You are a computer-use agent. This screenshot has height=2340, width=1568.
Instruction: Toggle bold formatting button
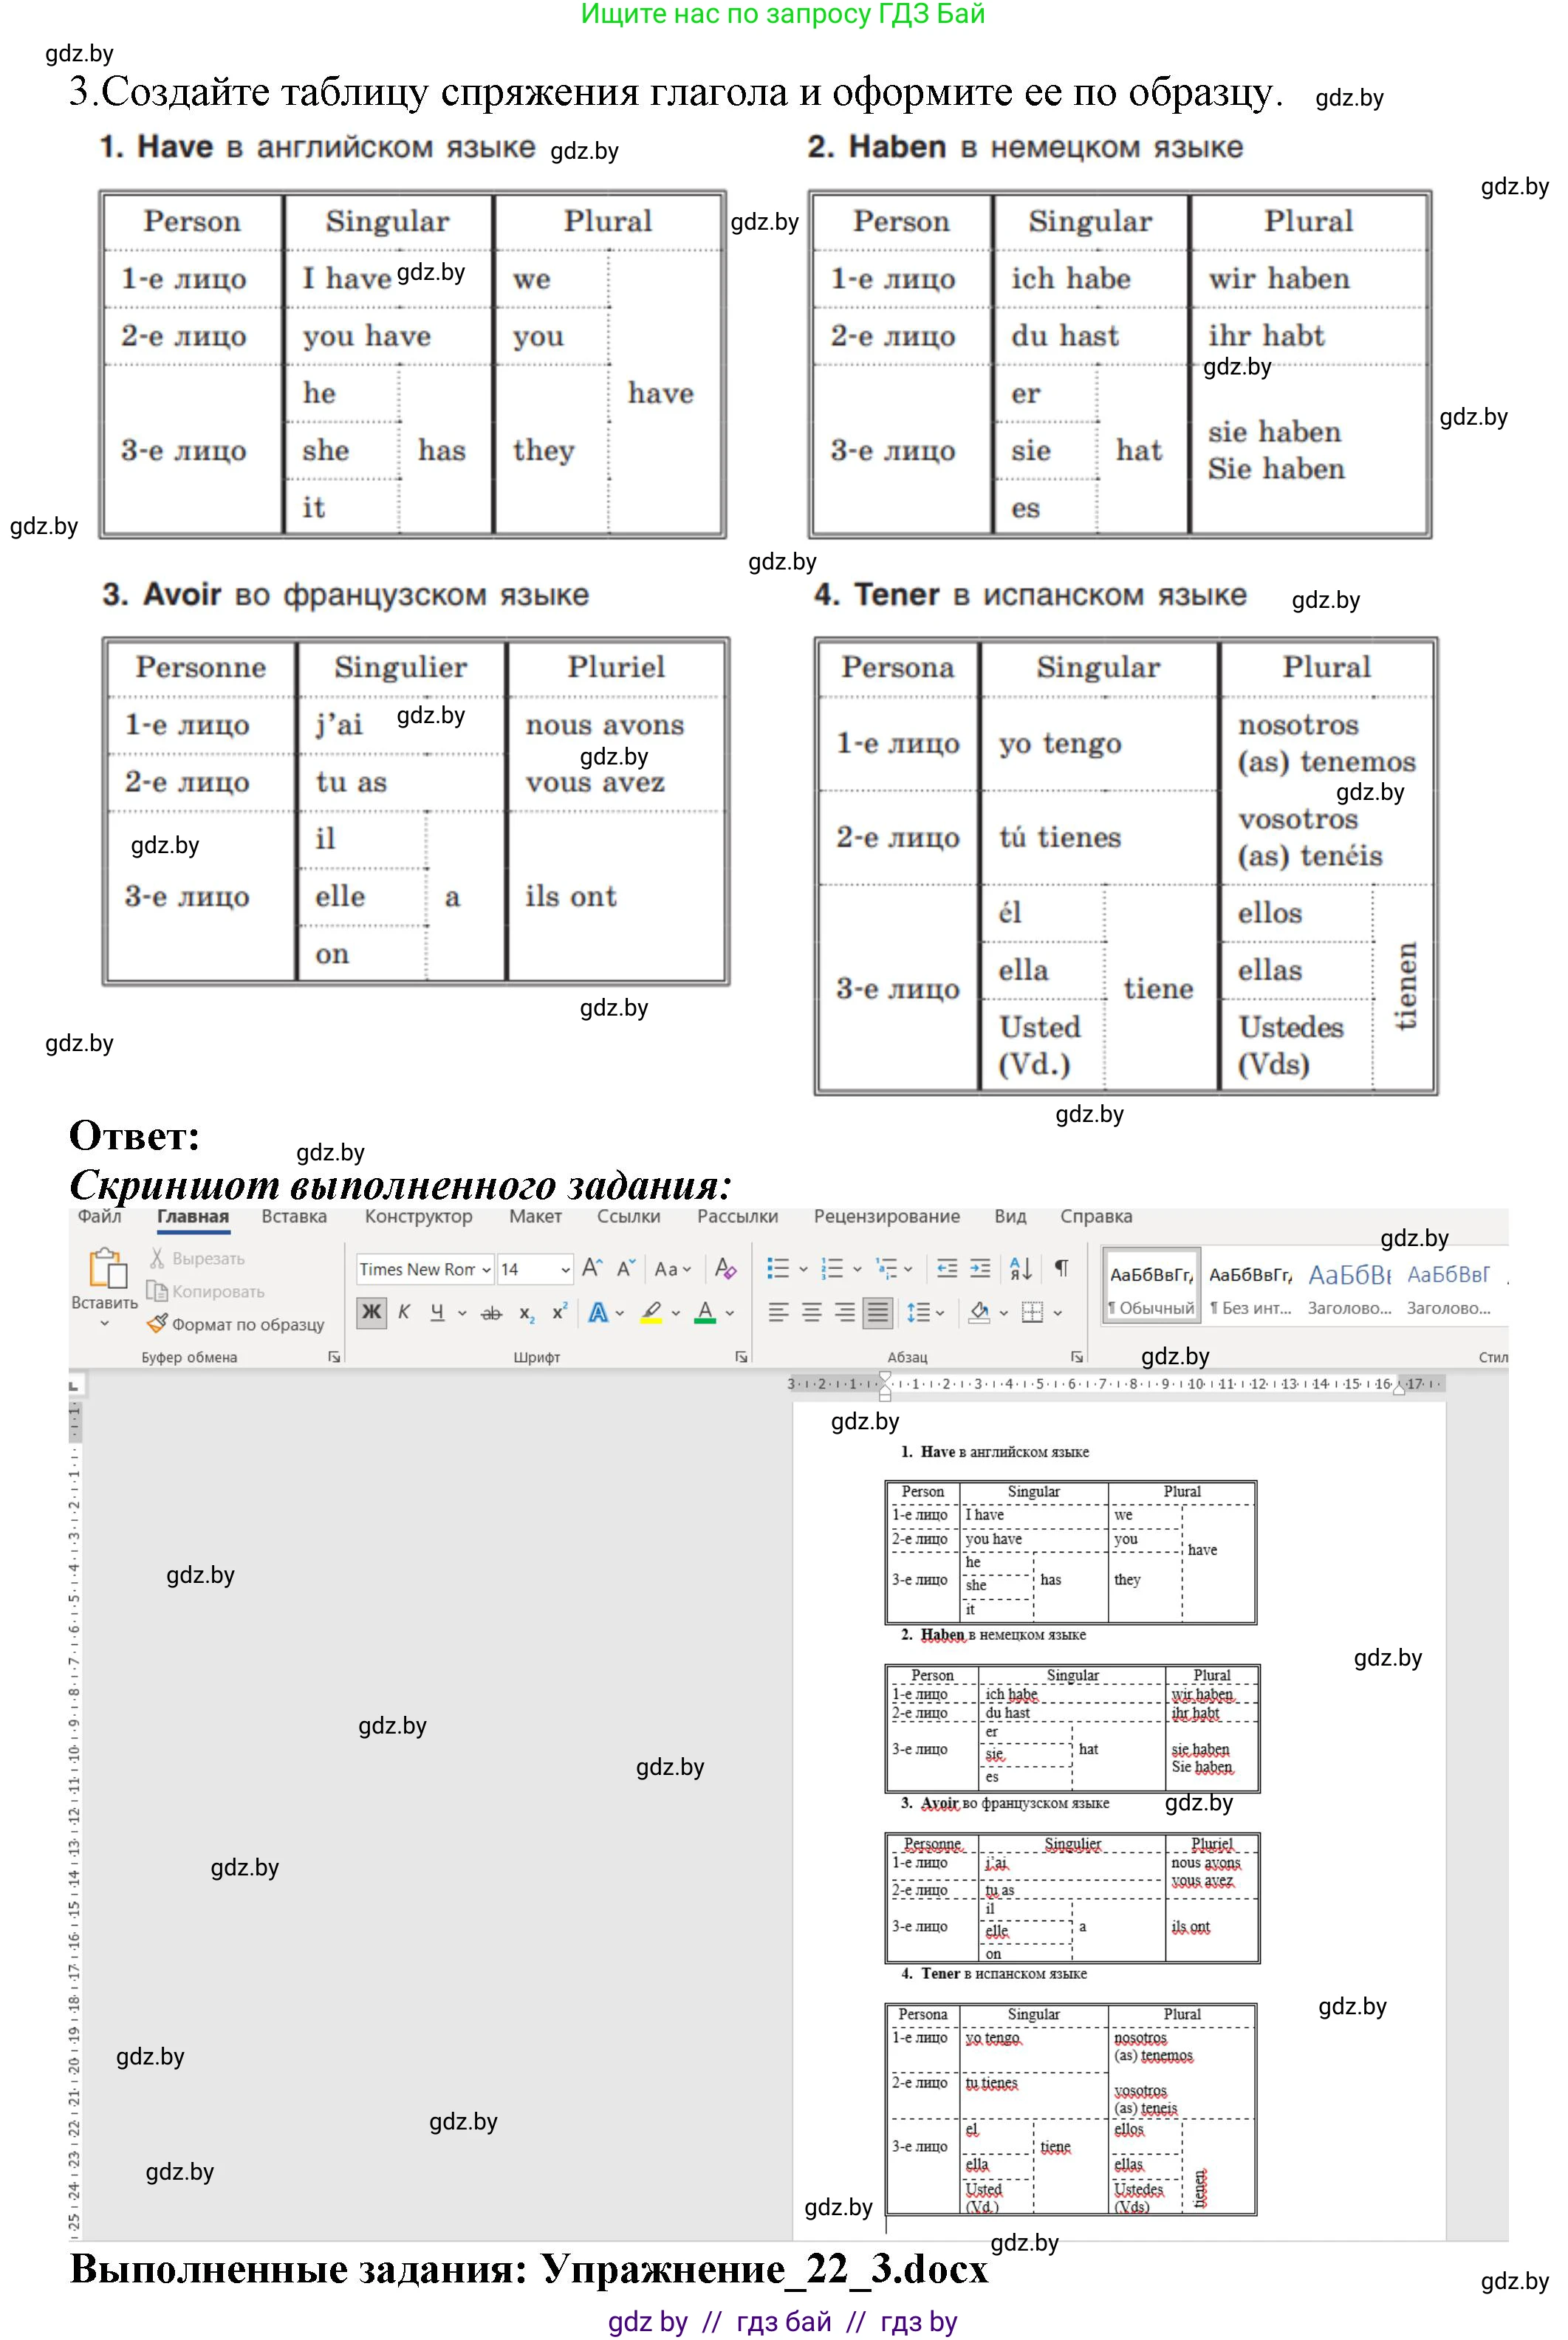371,1312
